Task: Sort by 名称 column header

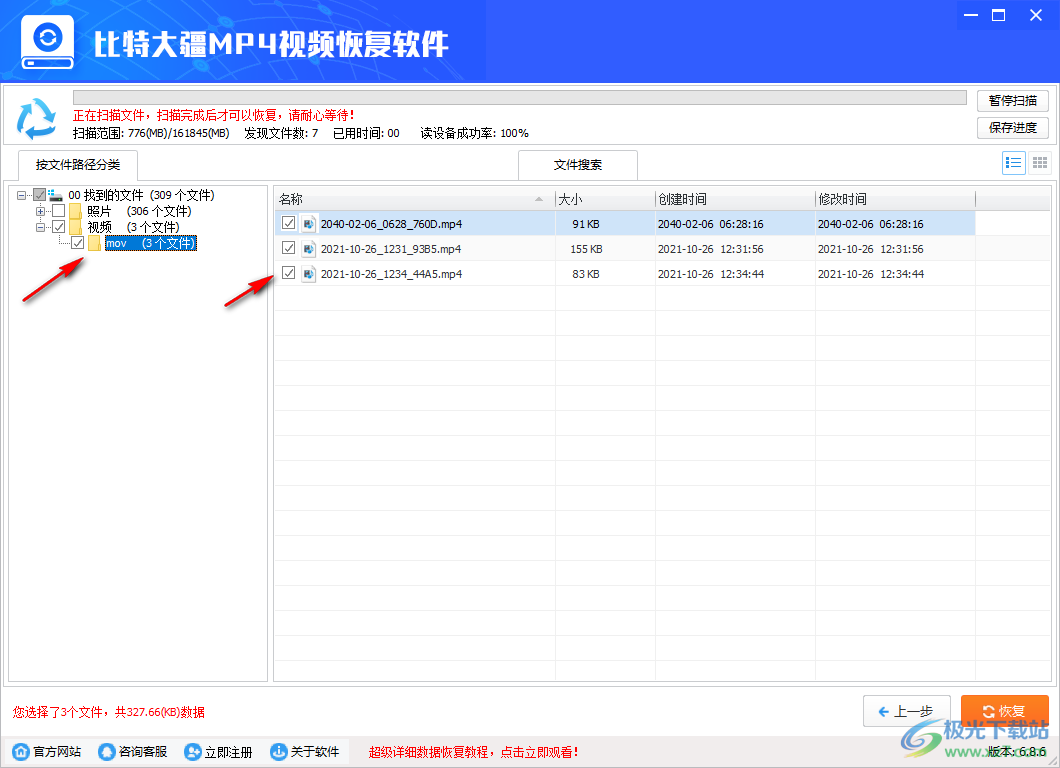Action: (x=414, y=199)
